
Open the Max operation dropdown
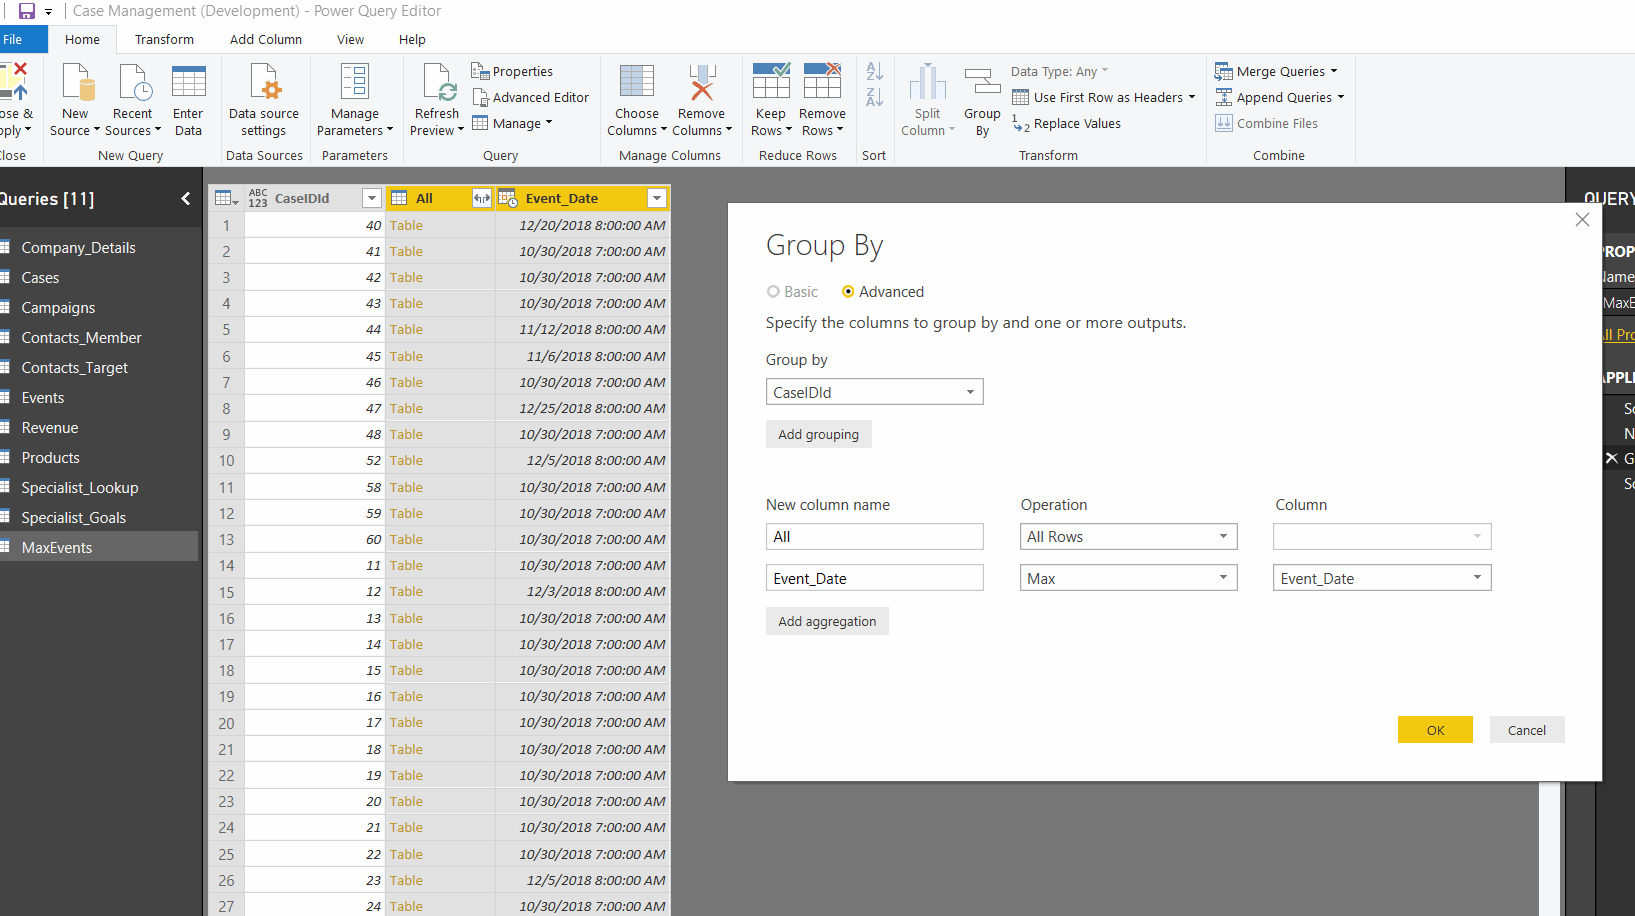click(1129, 578)
